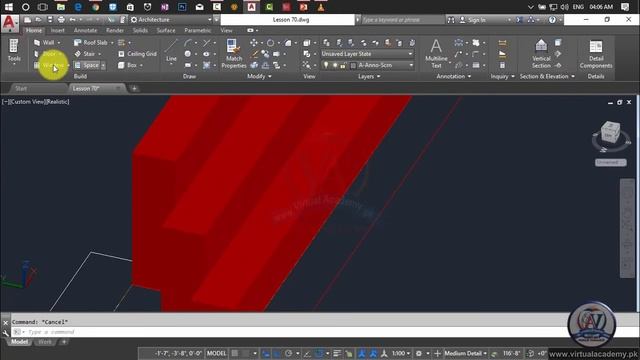The height and width of the screenshot is (360, 640).
Task: Open the Medium Detail display dropdown
Action: pyautogui.click(x=465, y=353)
